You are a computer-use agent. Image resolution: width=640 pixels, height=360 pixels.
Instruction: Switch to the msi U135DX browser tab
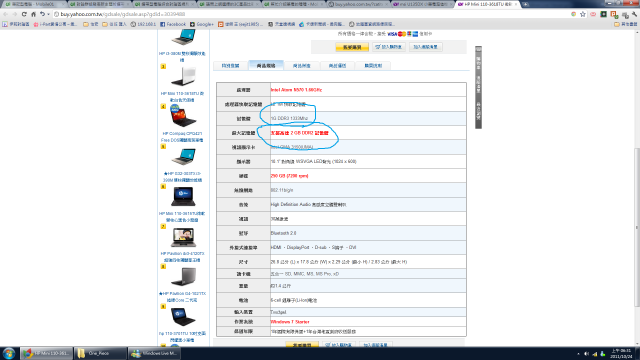421,4
